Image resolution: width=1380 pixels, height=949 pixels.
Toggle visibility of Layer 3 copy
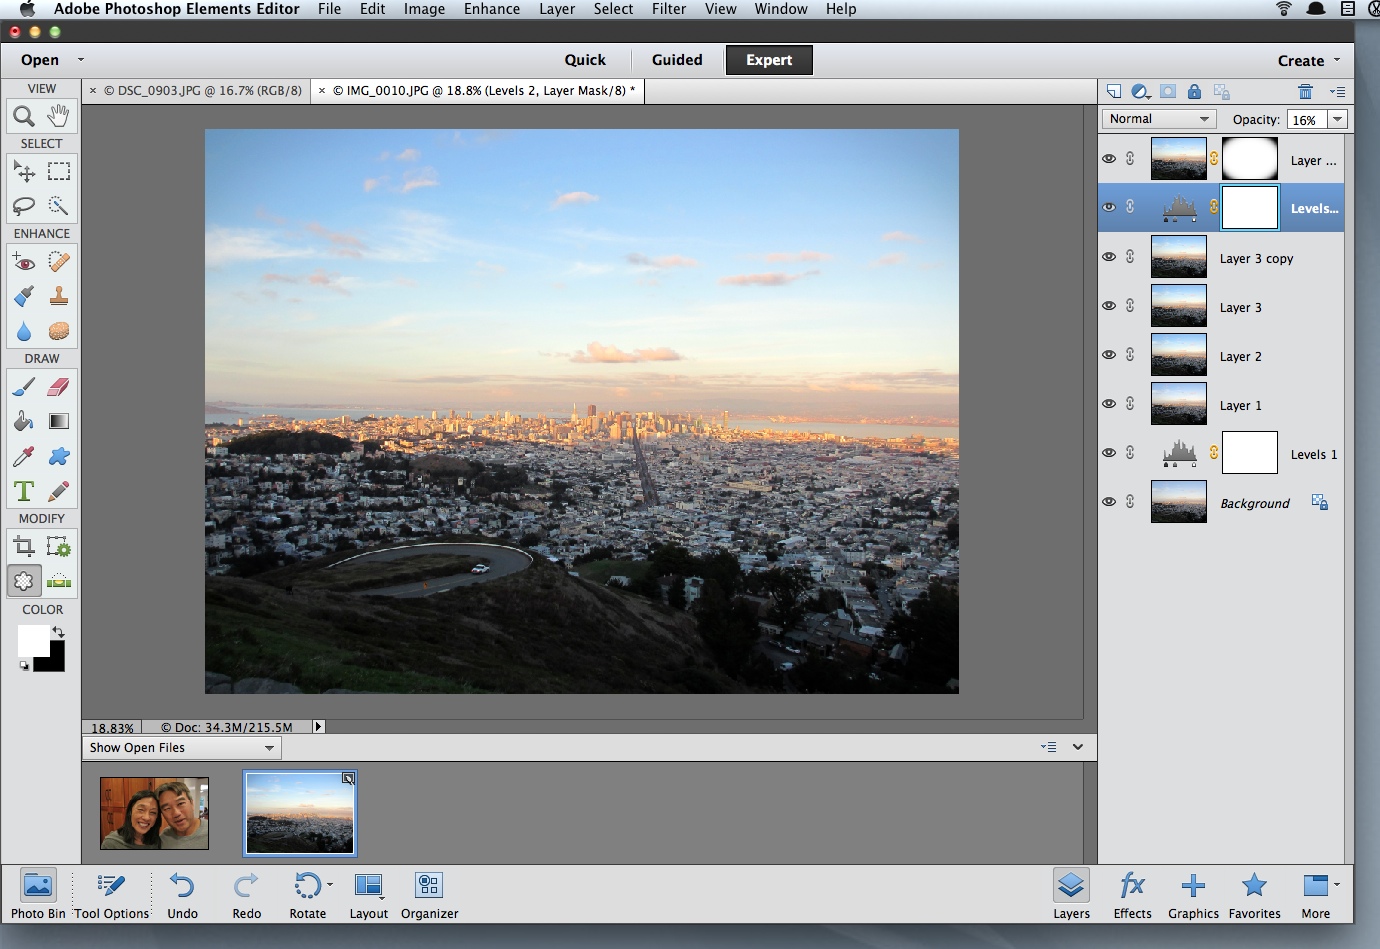1109,257
